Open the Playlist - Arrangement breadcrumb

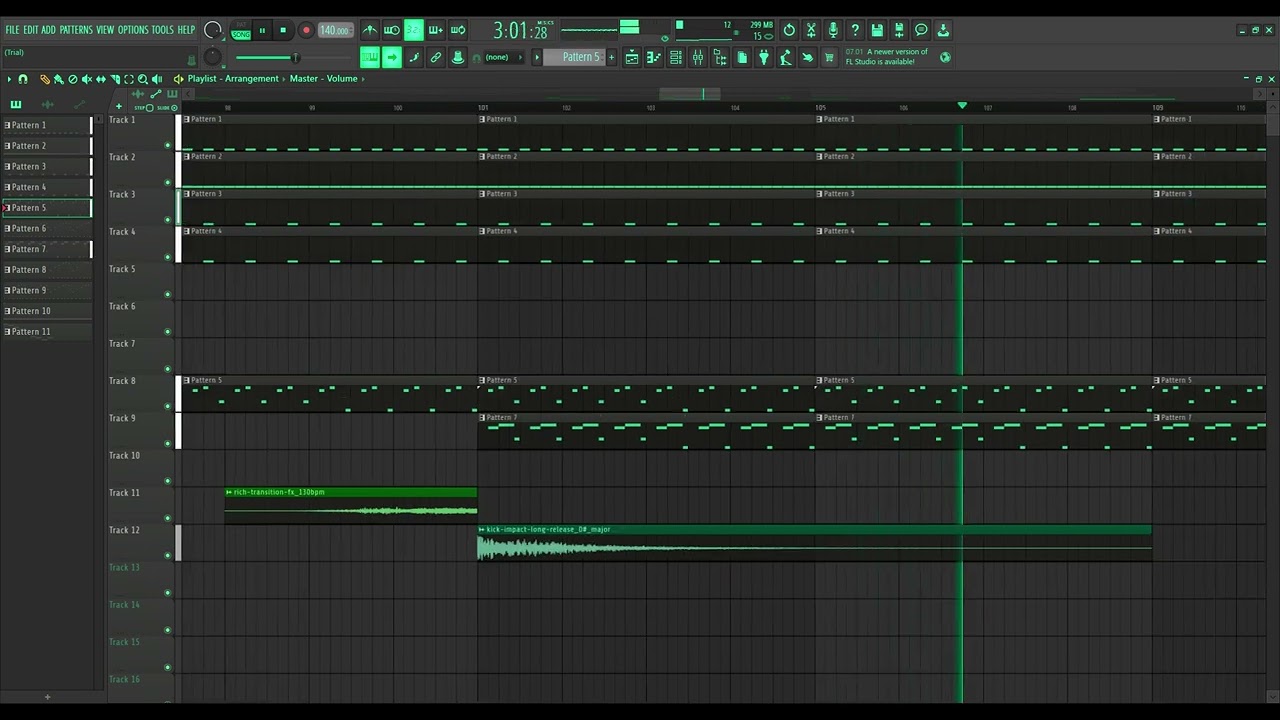click(233, 79)
